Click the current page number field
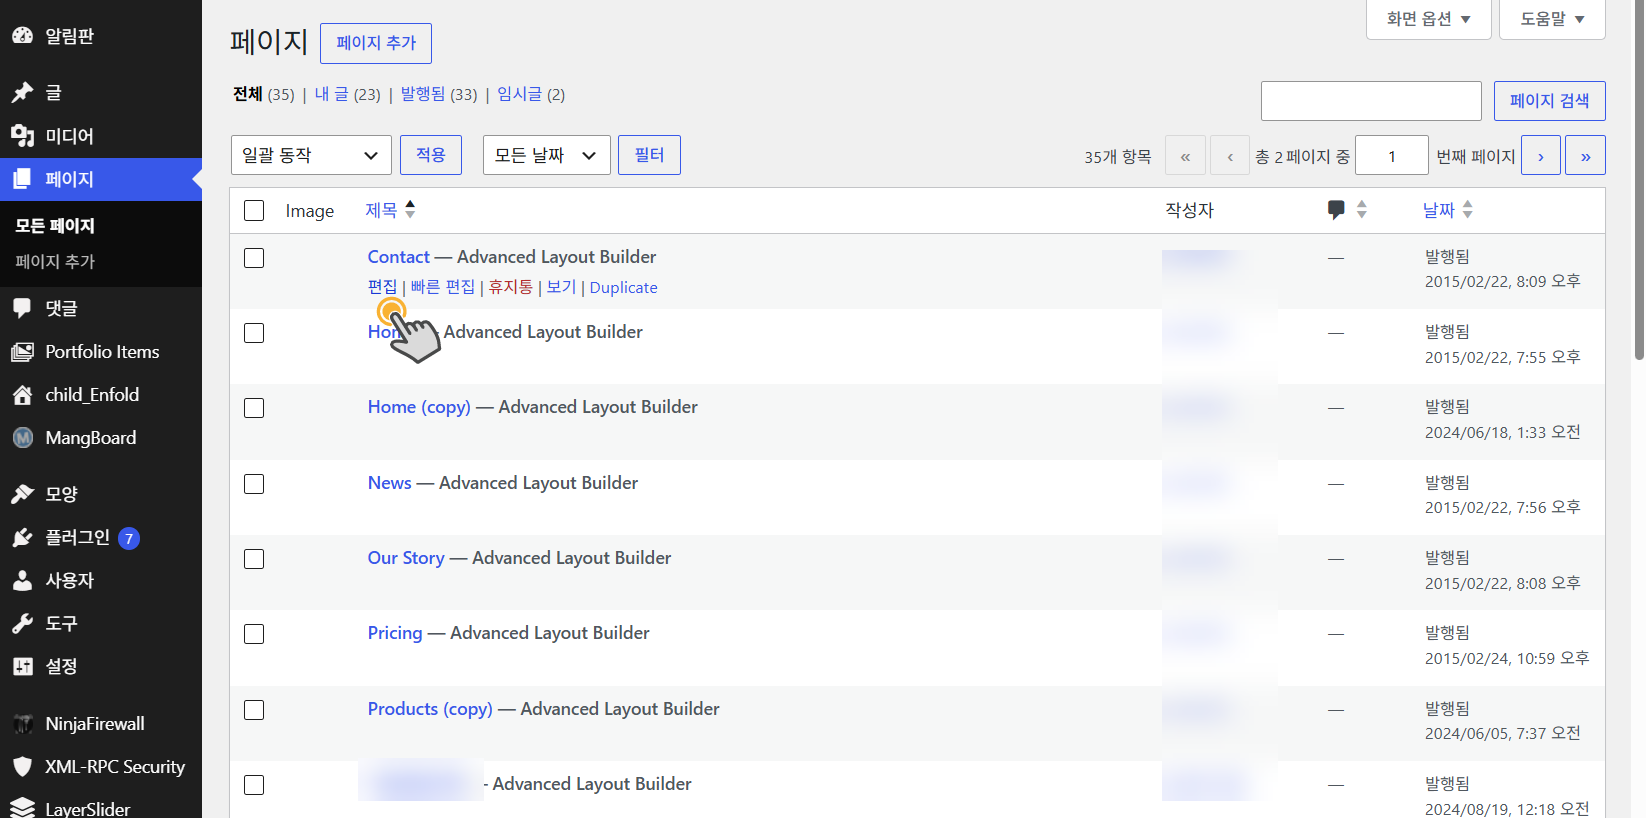1646x818 pixels. (x=1392, y=156)
